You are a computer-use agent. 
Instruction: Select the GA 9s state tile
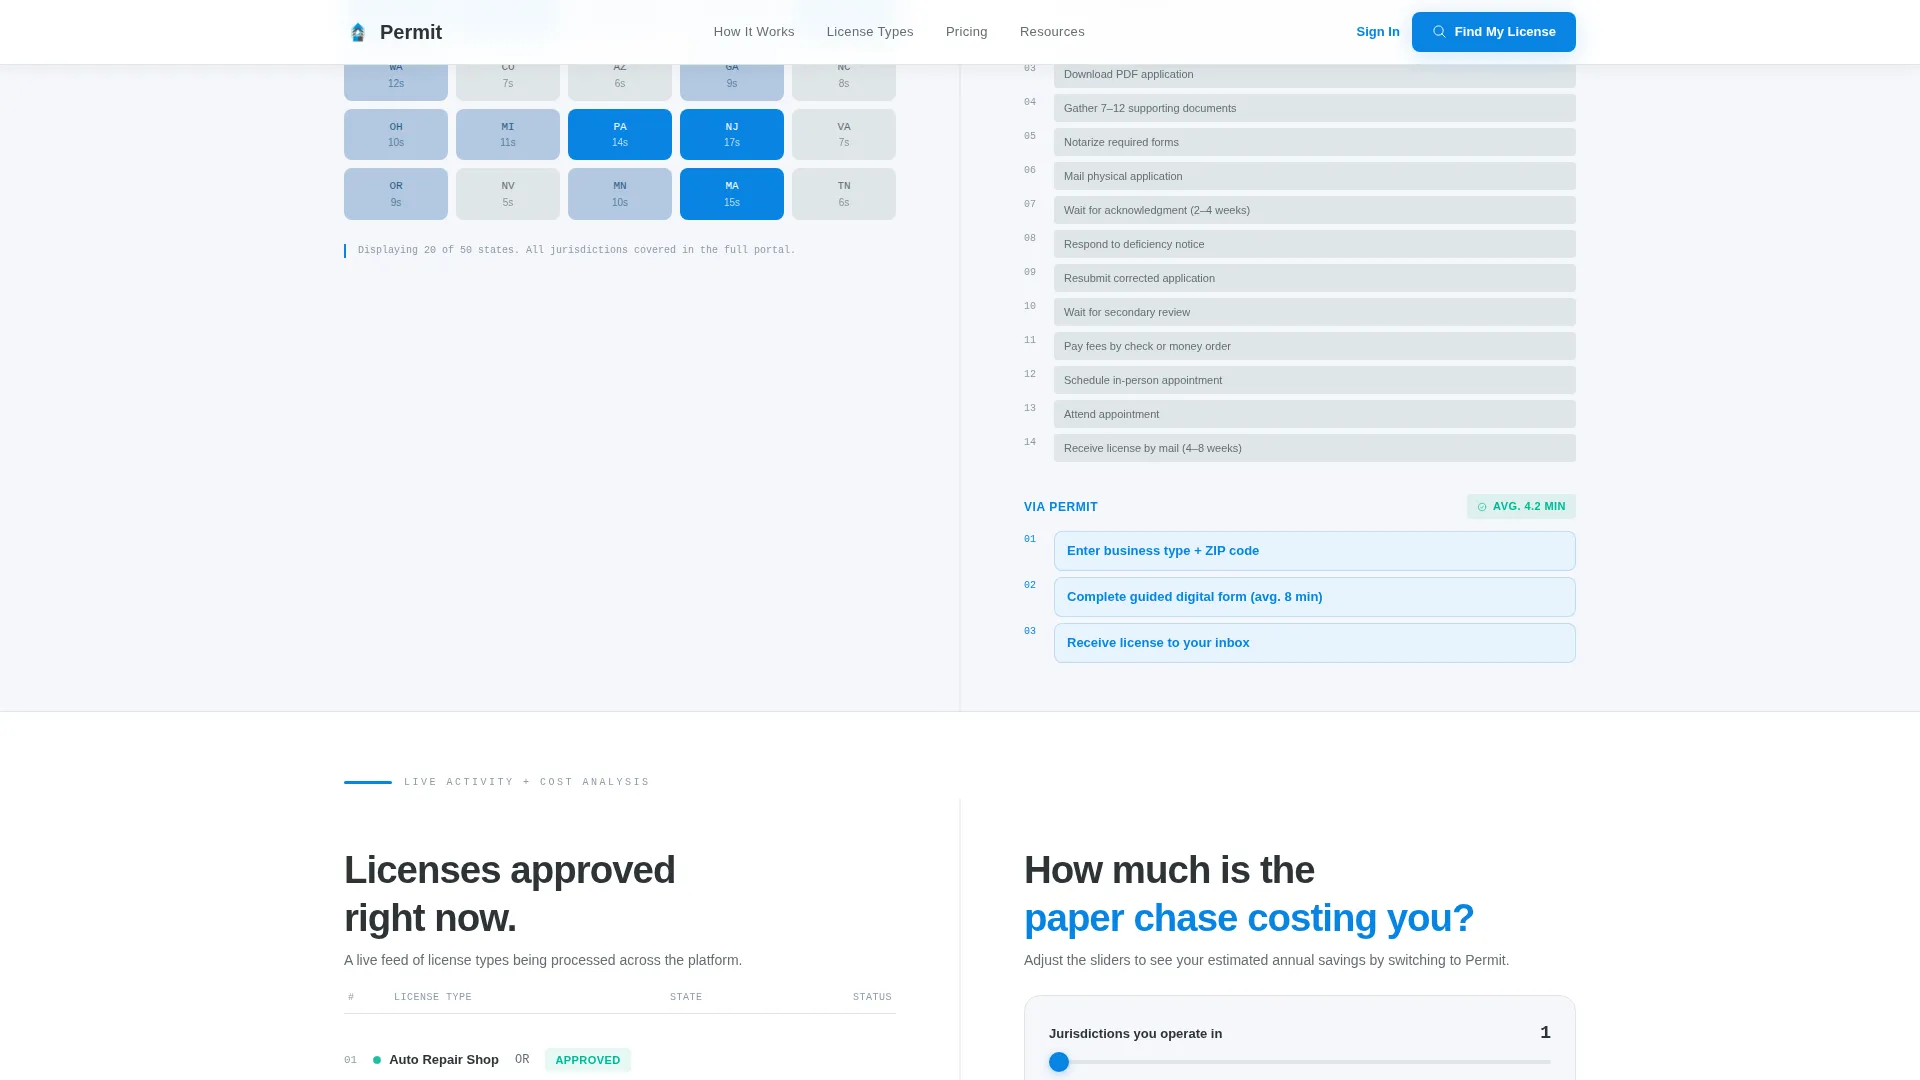pyautogui.click(x=732, y=82)
